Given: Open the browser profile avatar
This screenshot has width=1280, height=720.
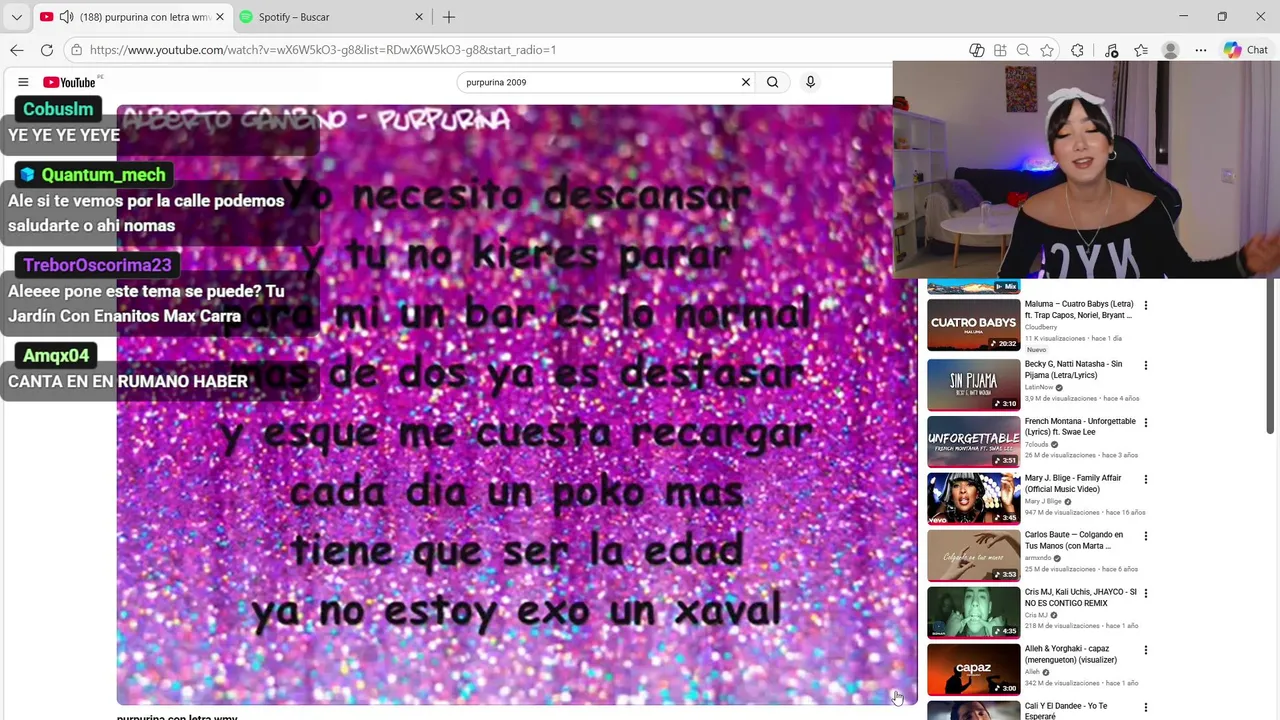Looking at the screenshot, I should (x=1171, y=50).
